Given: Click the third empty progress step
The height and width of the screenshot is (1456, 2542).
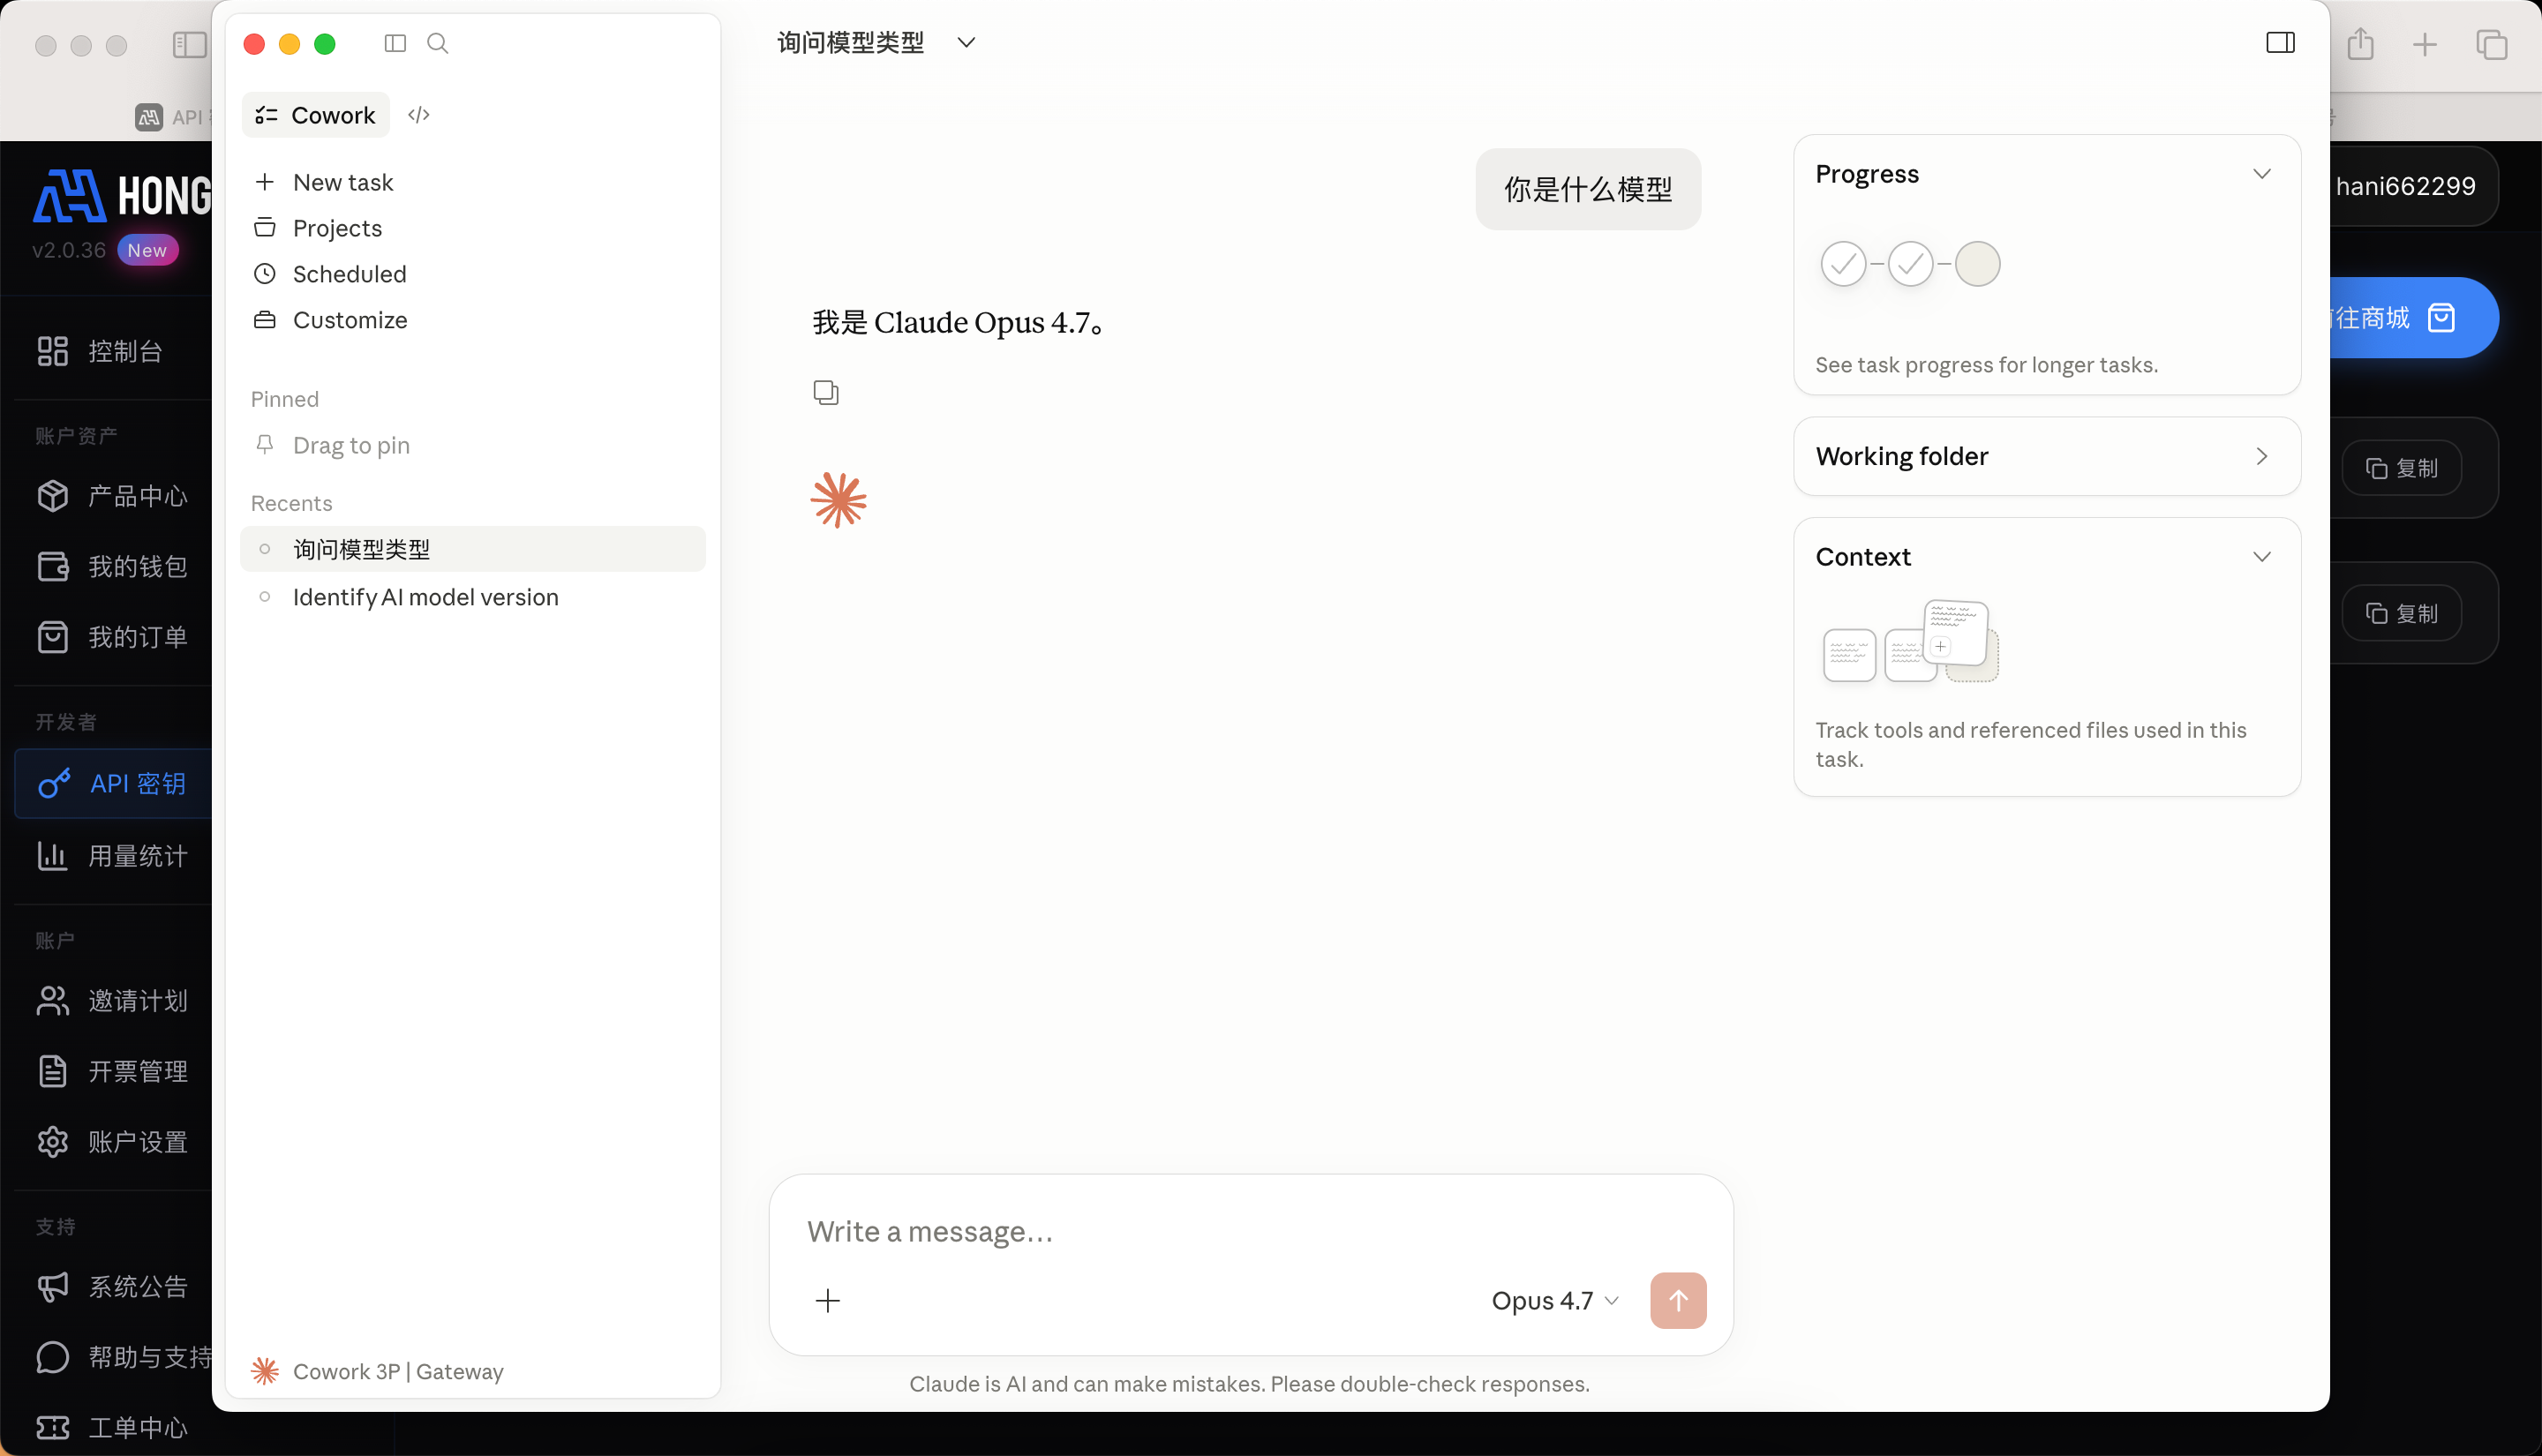Looking at the screenshot, I should tap(1977, 264).
